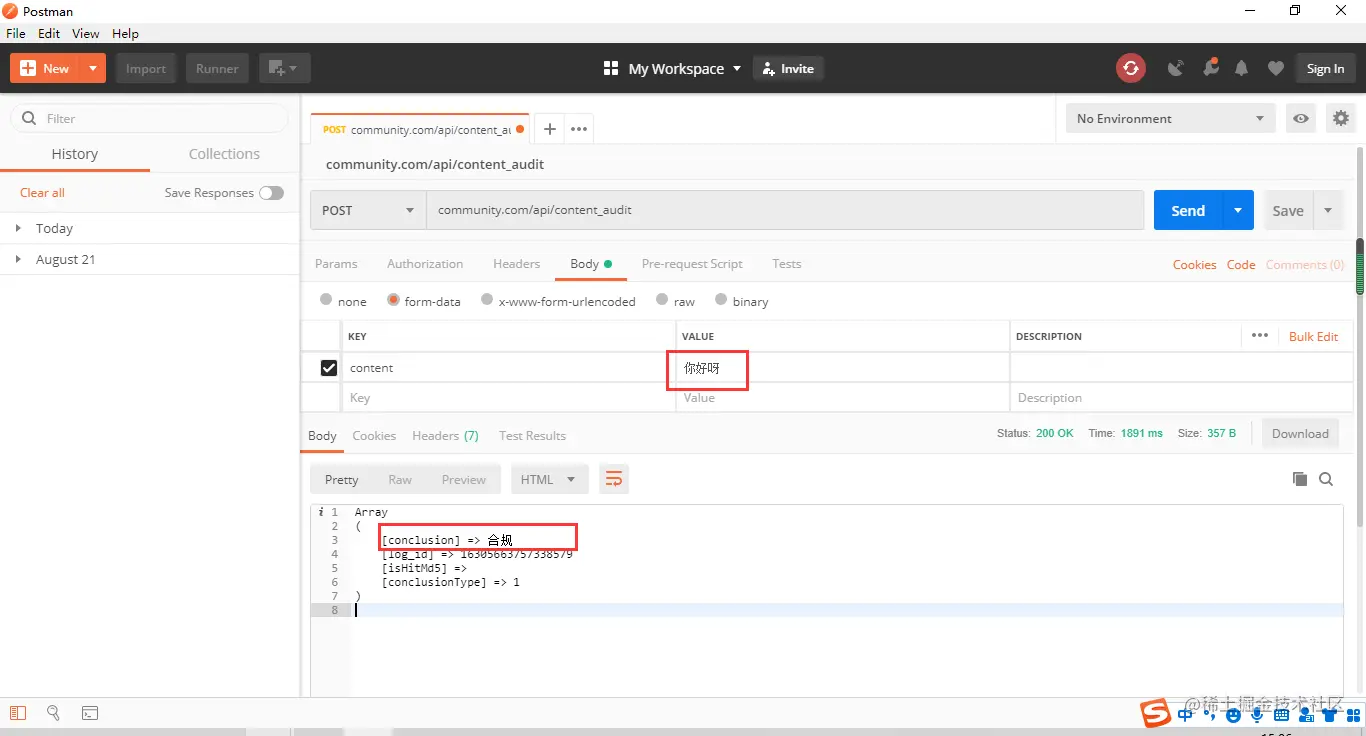Open the wrench settings icon in header

click(1210, 68)
